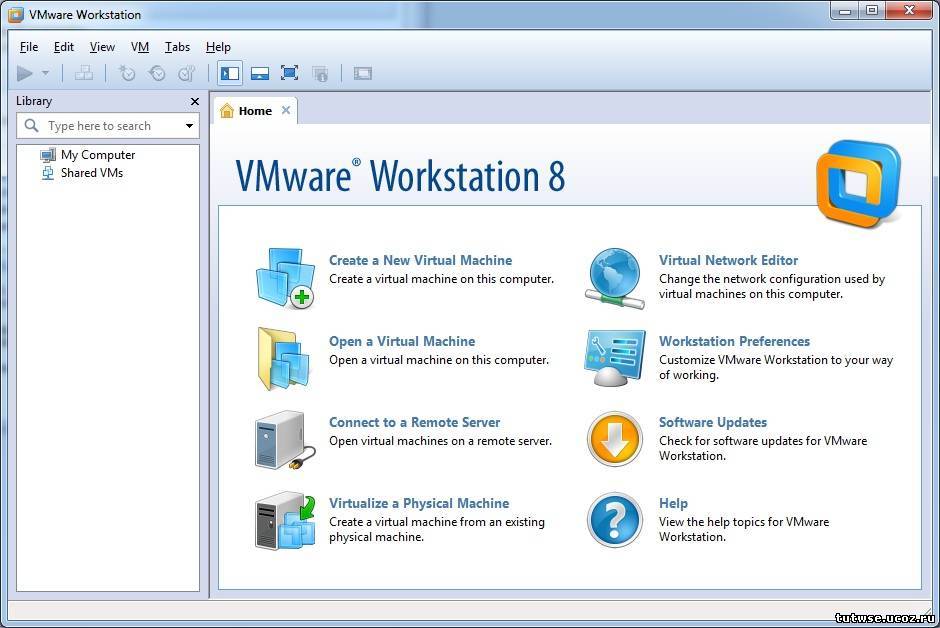Click the Open a Virtual Machine folder icon

pos(284,359)
